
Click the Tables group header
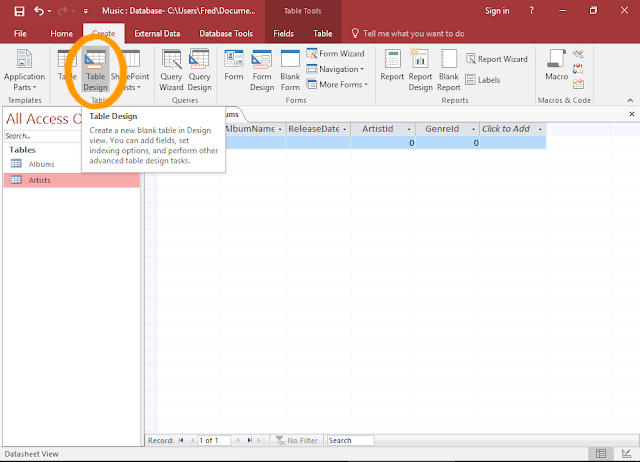point(22,150)
